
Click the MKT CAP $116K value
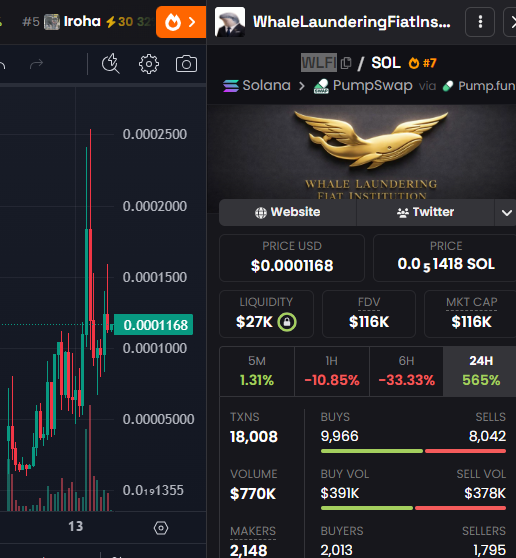[471, 322]
